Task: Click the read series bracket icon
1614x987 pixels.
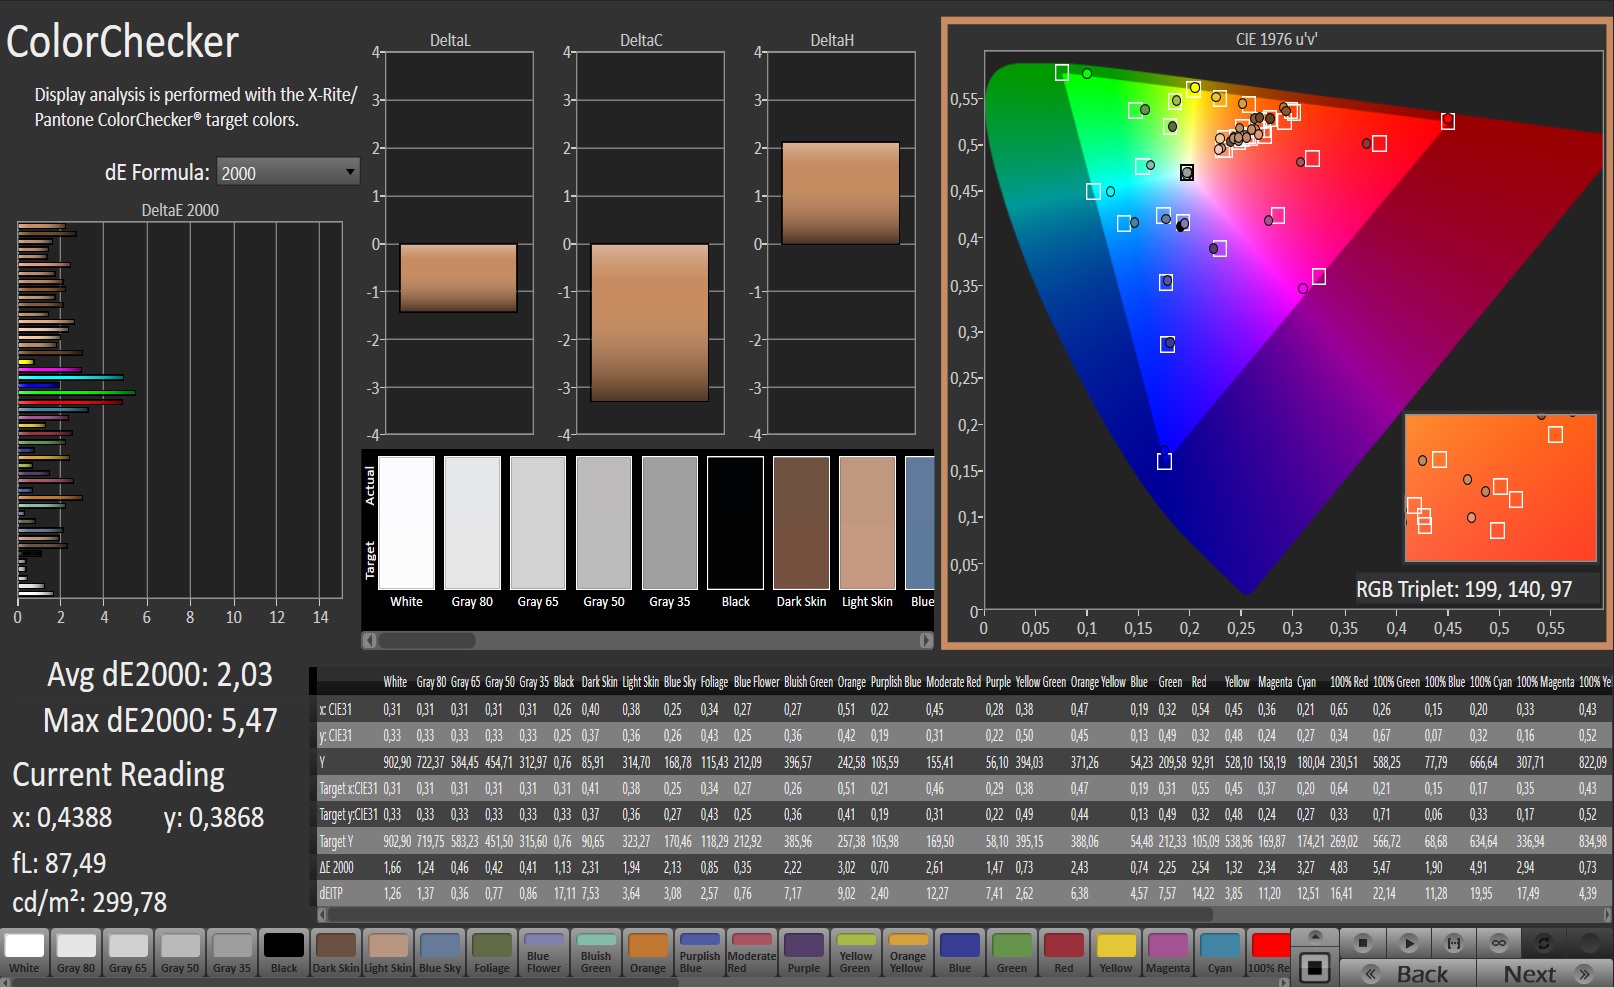Action: (x=1454, y=943)
